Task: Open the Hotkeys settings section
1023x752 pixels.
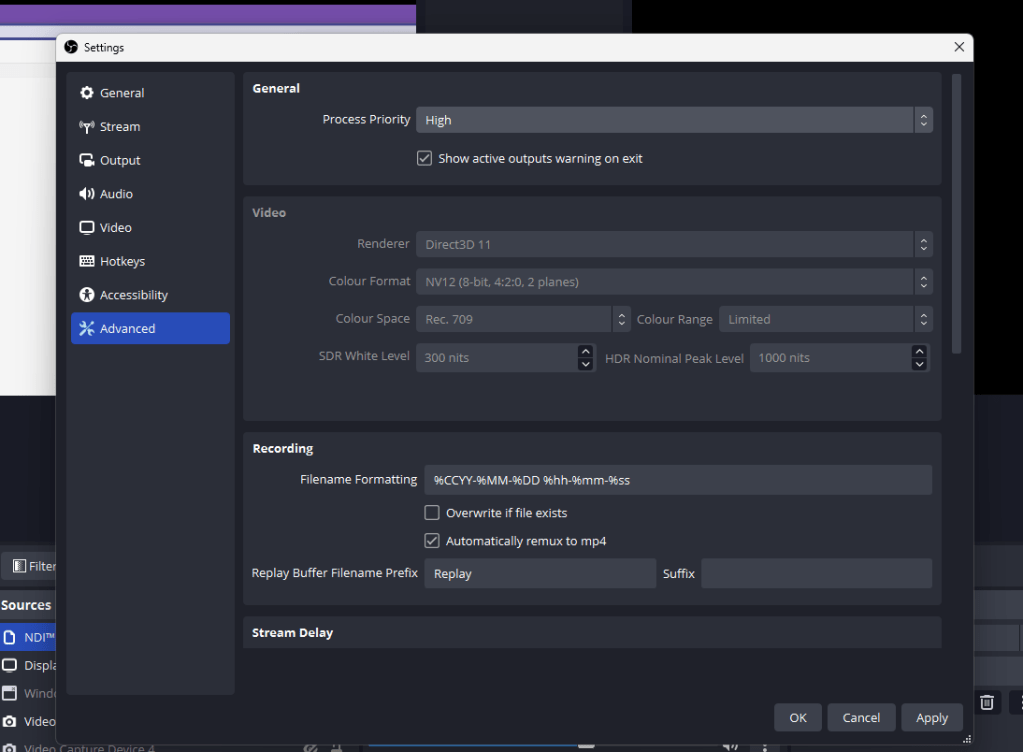Action: (x=150, y=262)
